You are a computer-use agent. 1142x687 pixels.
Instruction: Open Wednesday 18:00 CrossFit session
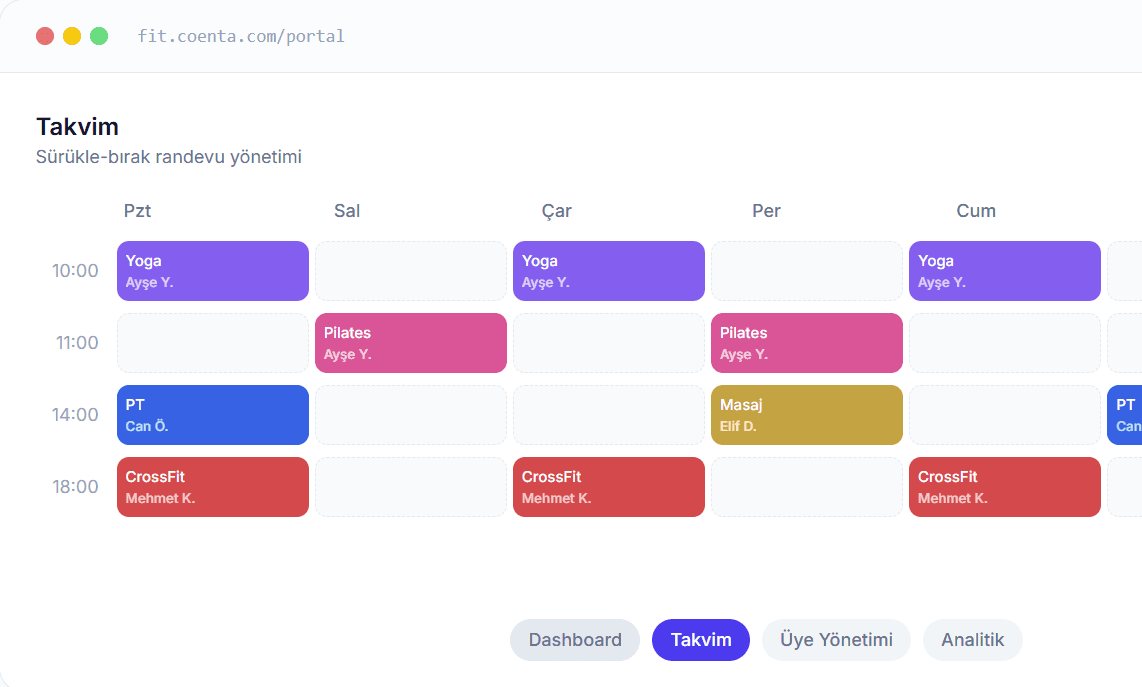609,487
